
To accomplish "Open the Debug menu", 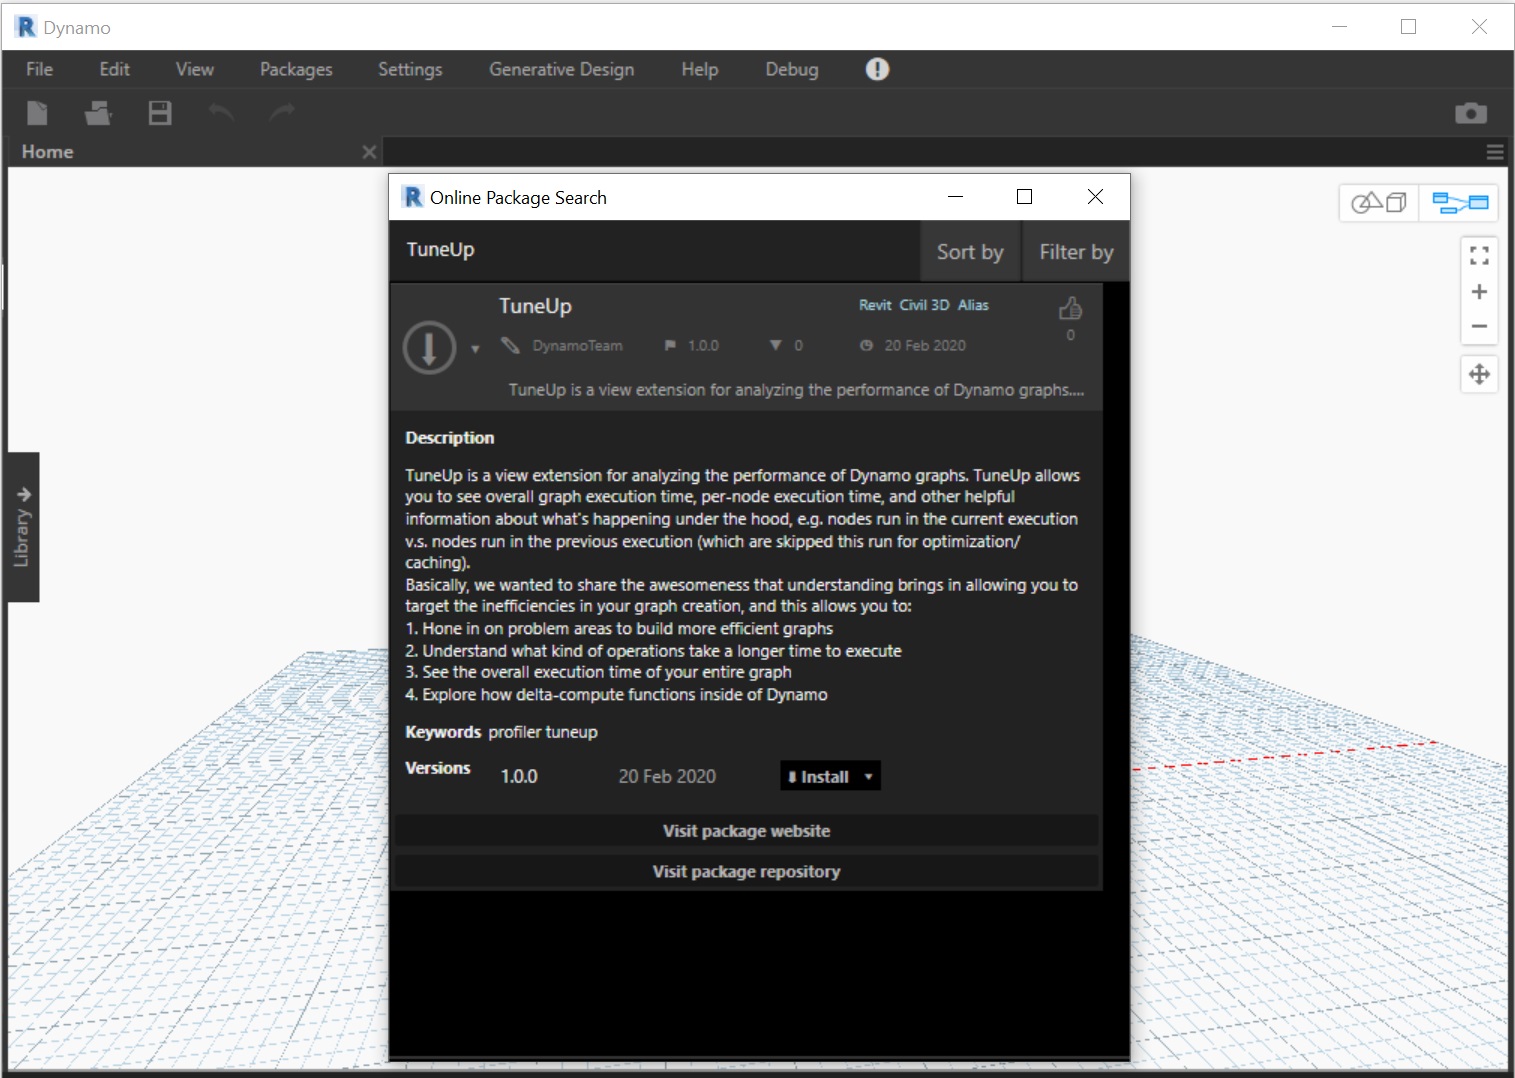I will (792, 69).
